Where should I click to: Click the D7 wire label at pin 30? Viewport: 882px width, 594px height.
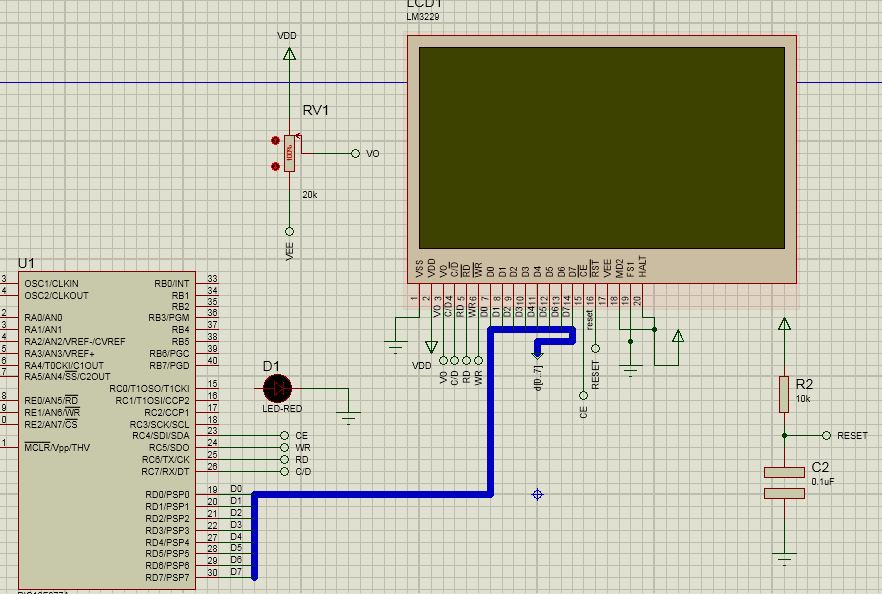236,572
